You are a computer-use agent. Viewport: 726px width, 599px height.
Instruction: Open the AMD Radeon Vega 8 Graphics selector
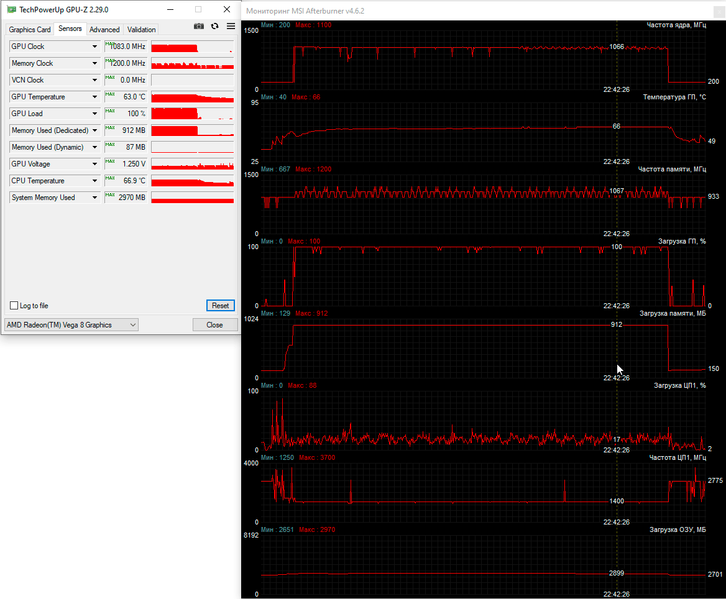pyautogui.click(x=71, y=325)
